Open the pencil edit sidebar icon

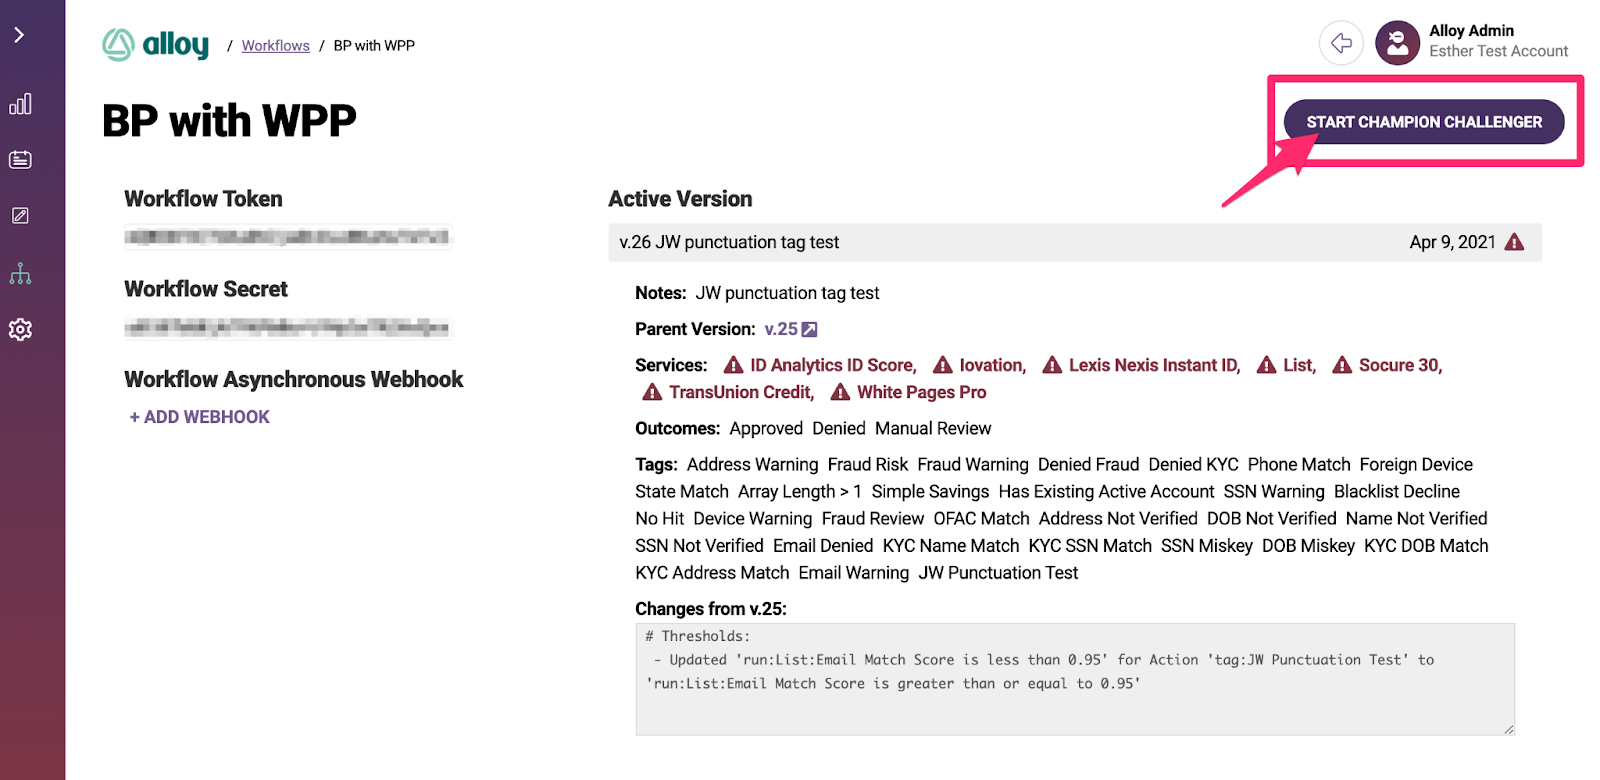(x=20, y=216)
